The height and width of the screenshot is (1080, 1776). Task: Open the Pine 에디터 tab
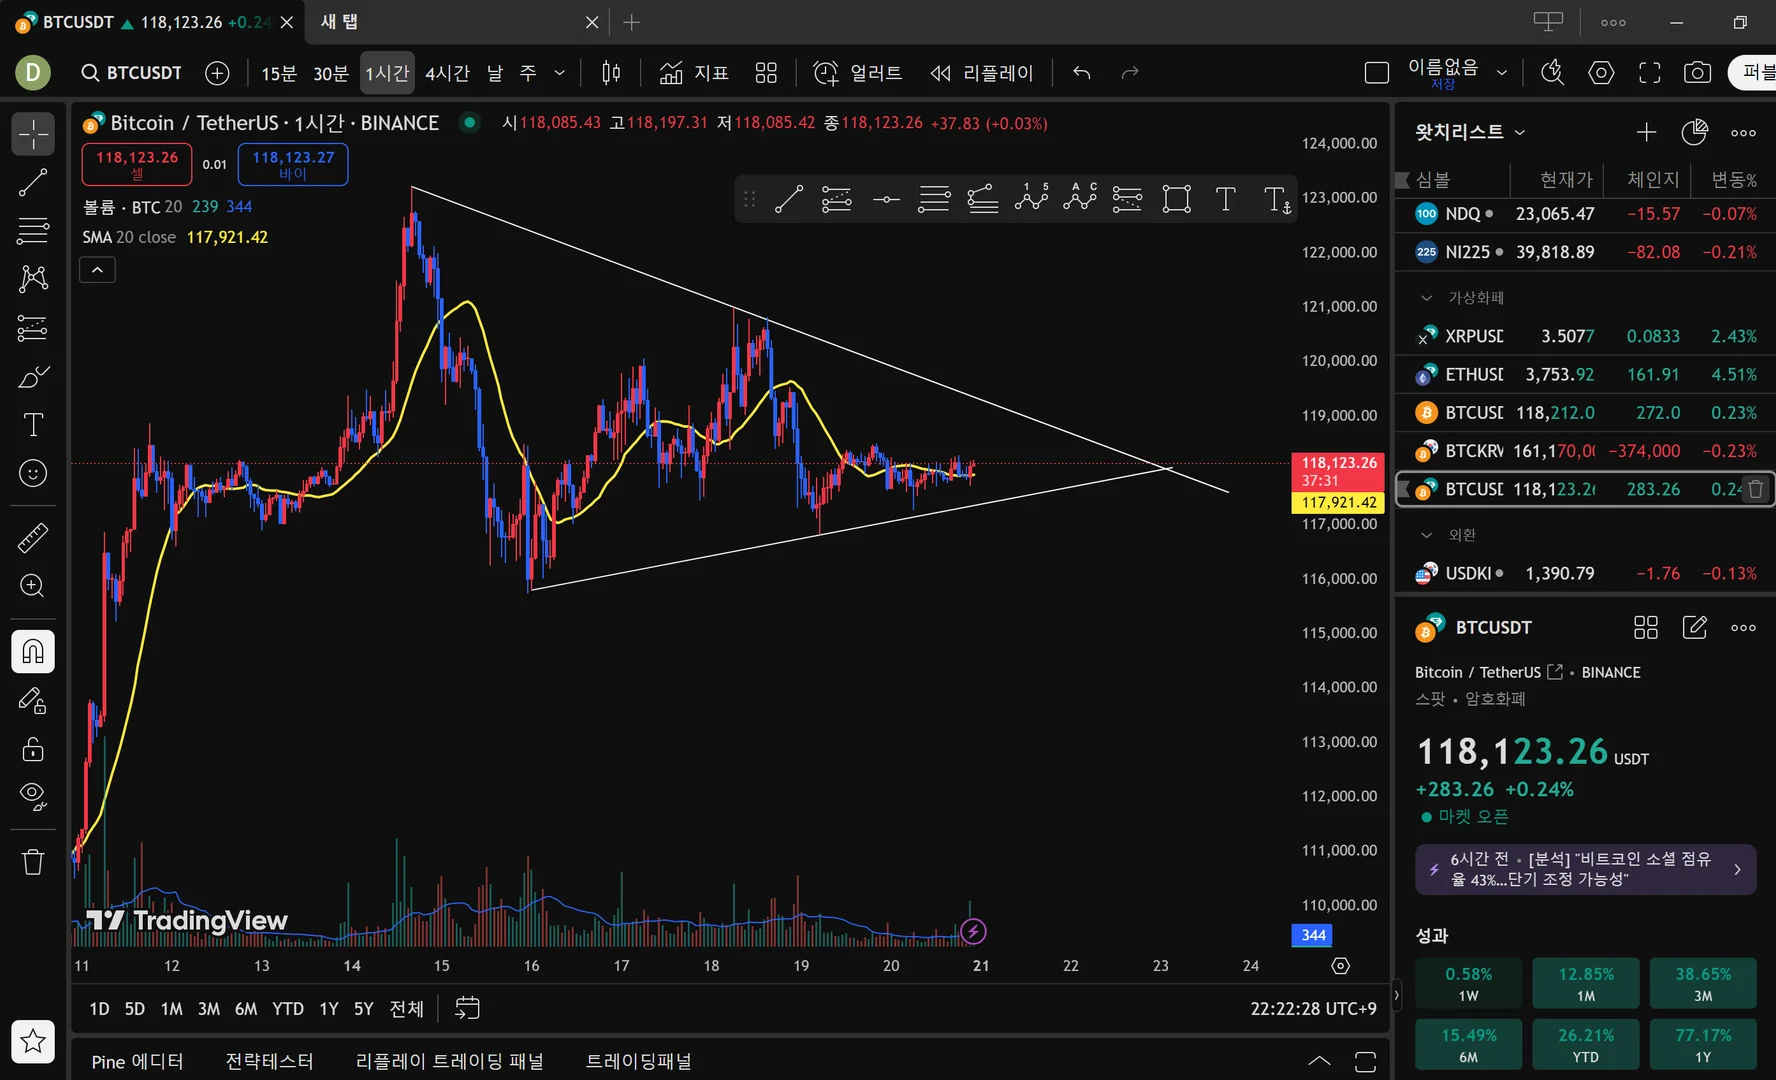tap(138, 1061)
